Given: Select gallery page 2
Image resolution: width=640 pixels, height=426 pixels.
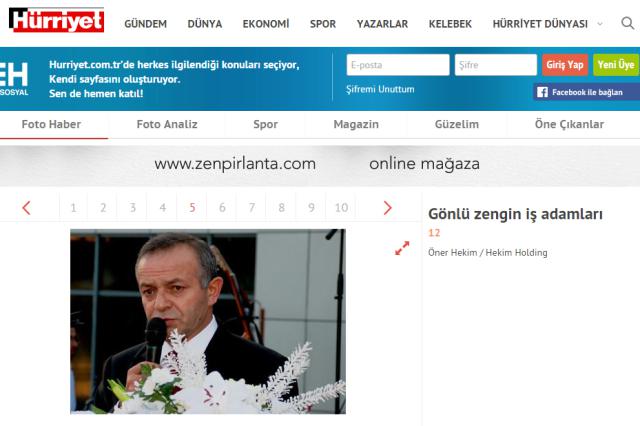Looking at the screenshot, I should pos(103,208).
